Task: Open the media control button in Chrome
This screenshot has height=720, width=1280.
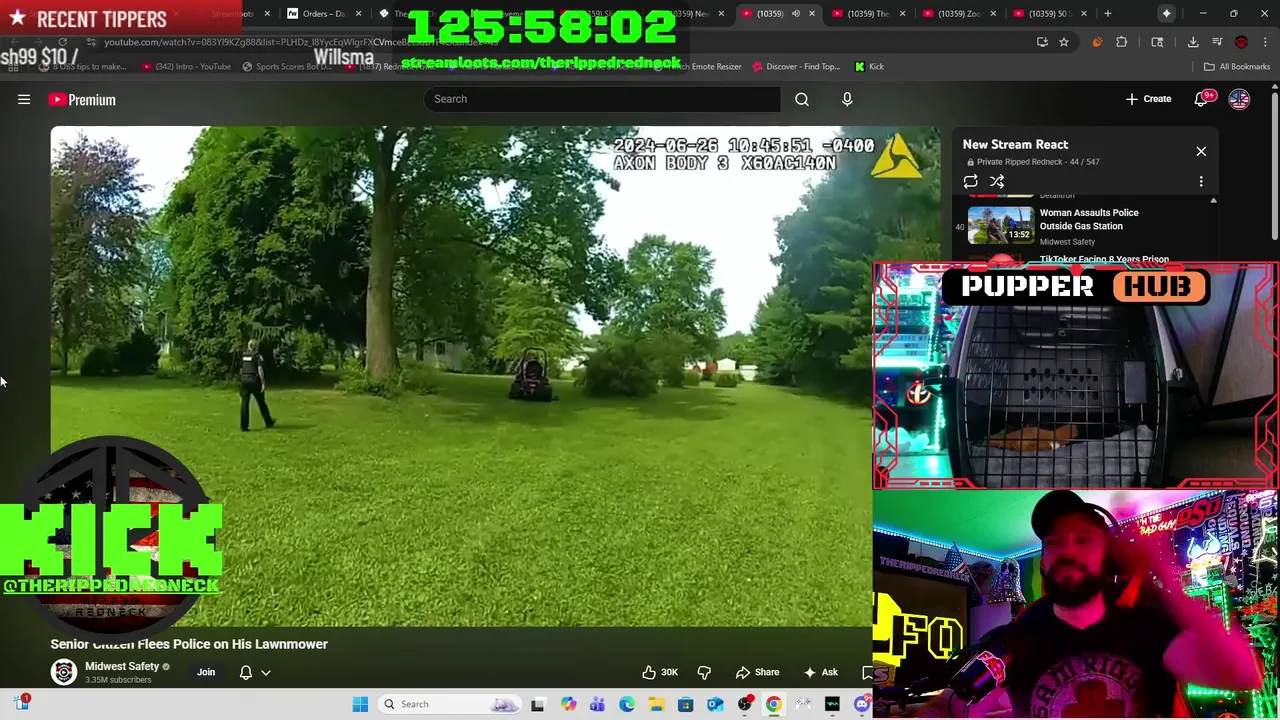Action: (1217, 42)
